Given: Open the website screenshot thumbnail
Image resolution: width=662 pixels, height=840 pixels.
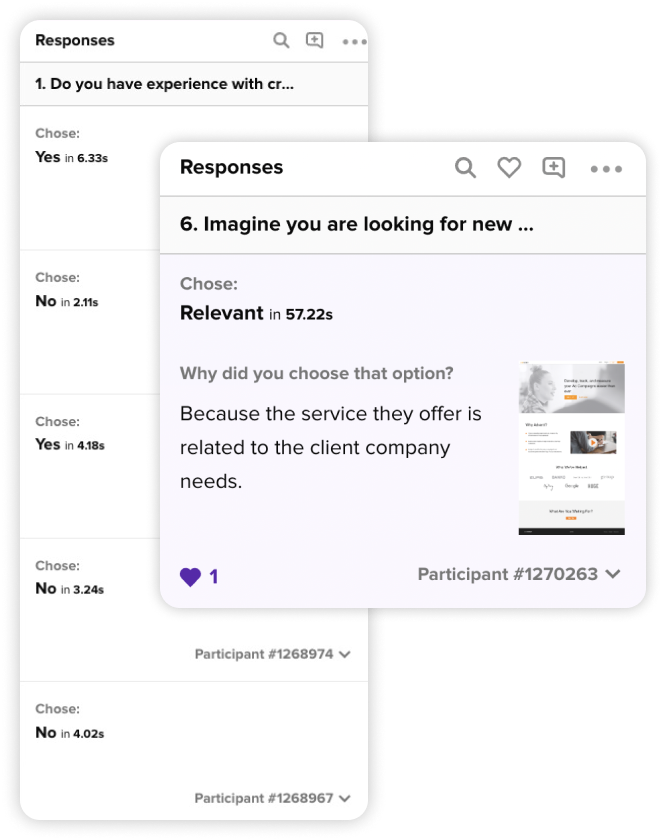Looking at the screenshot, I should coord(571,448).
